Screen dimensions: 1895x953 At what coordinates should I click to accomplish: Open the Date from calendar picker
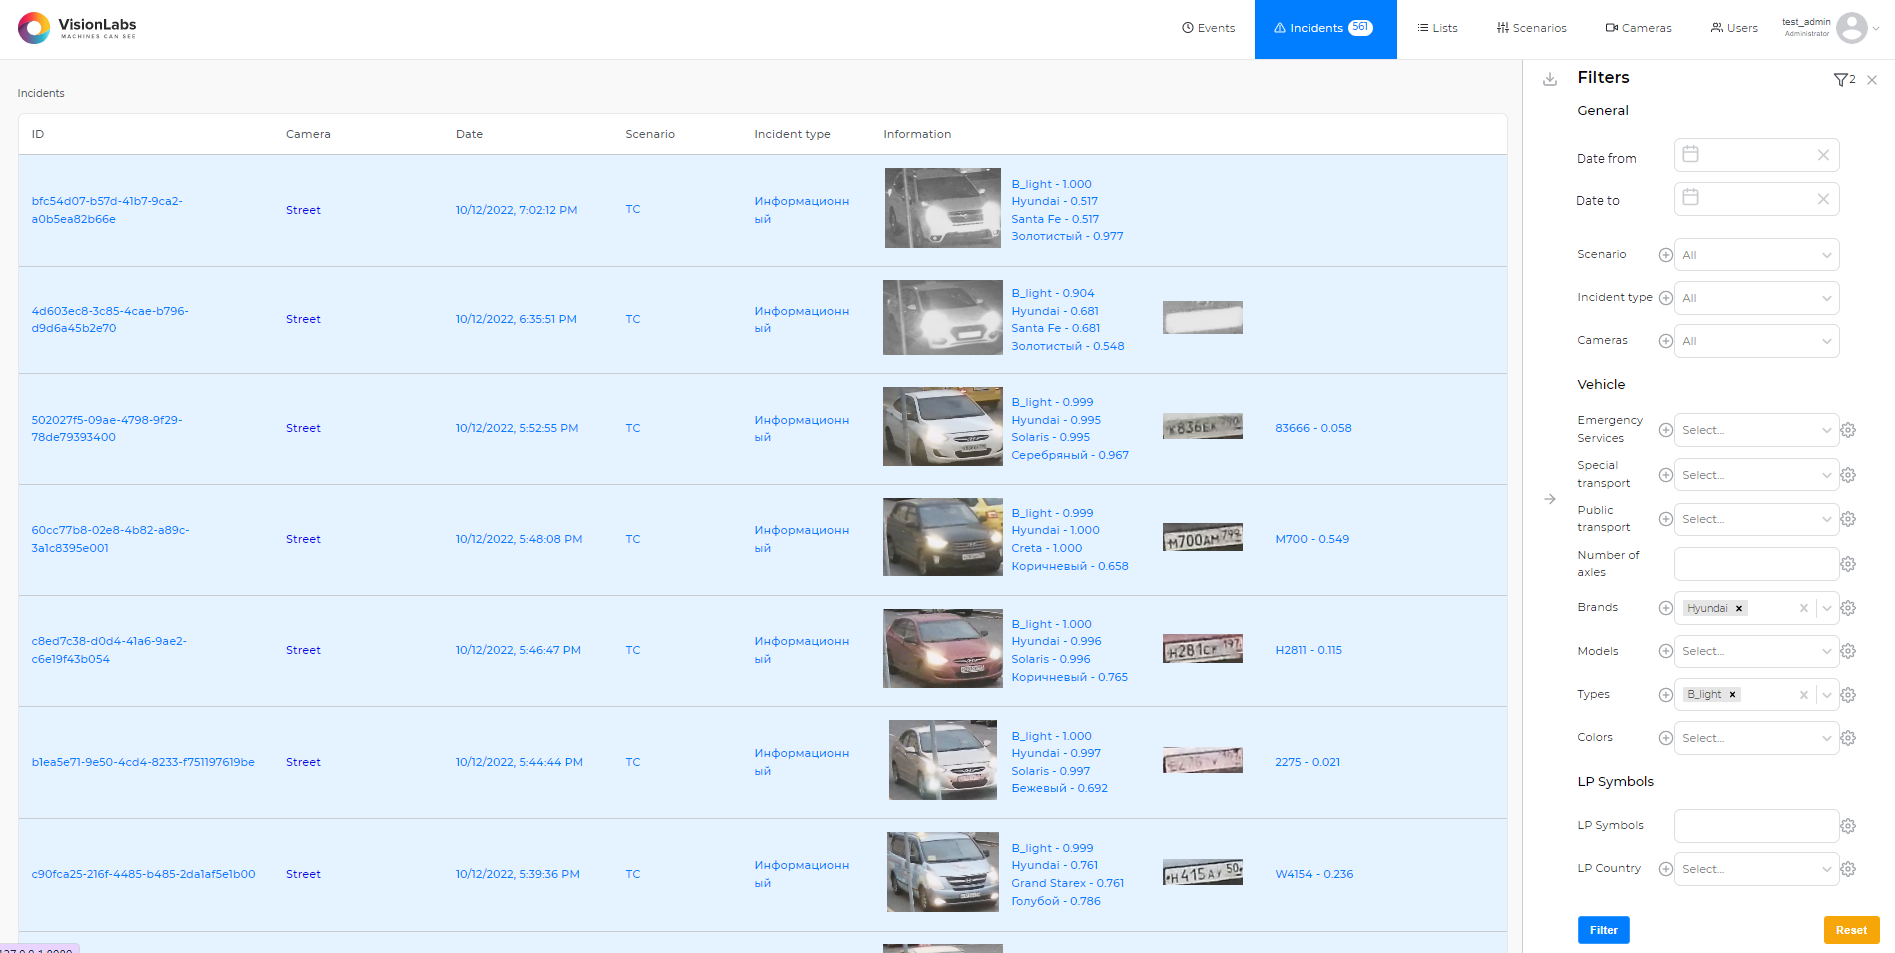tap(1690, 154)
